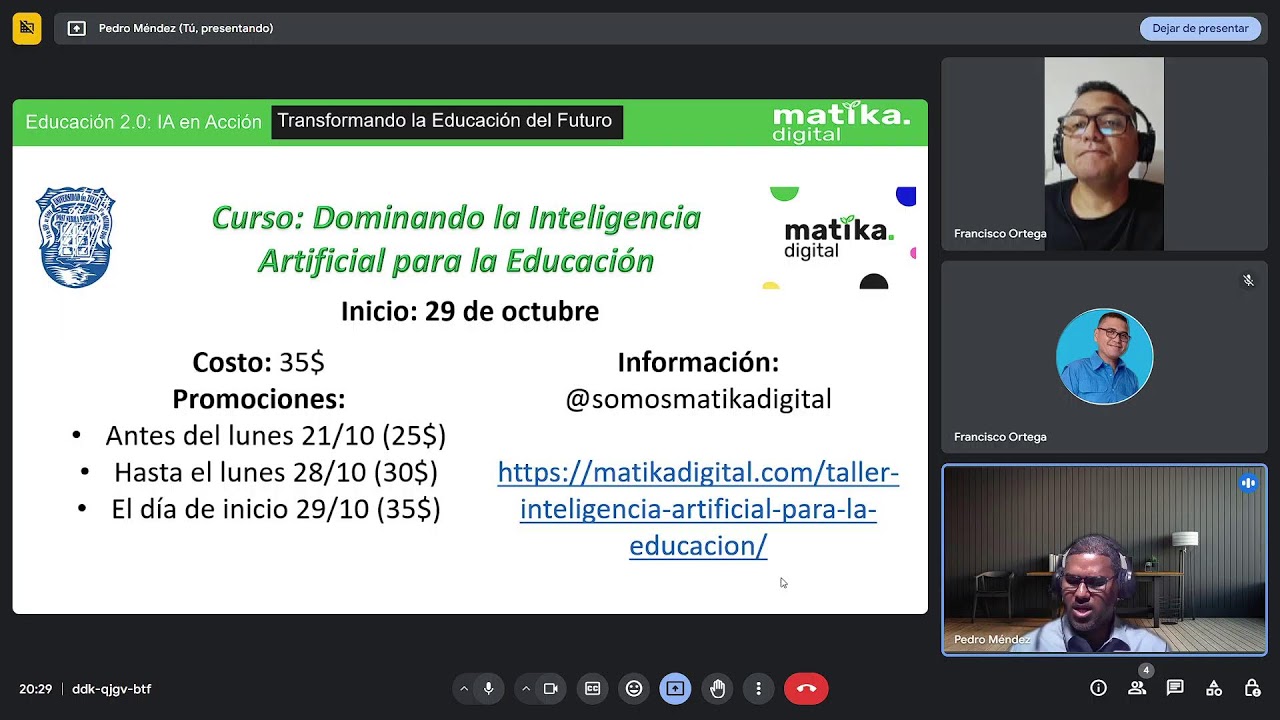This screenshot has height=720, width=1280.
Task: Click 'El día de inicio 29/10 (35$)' bullet
Action: (276, 509)
